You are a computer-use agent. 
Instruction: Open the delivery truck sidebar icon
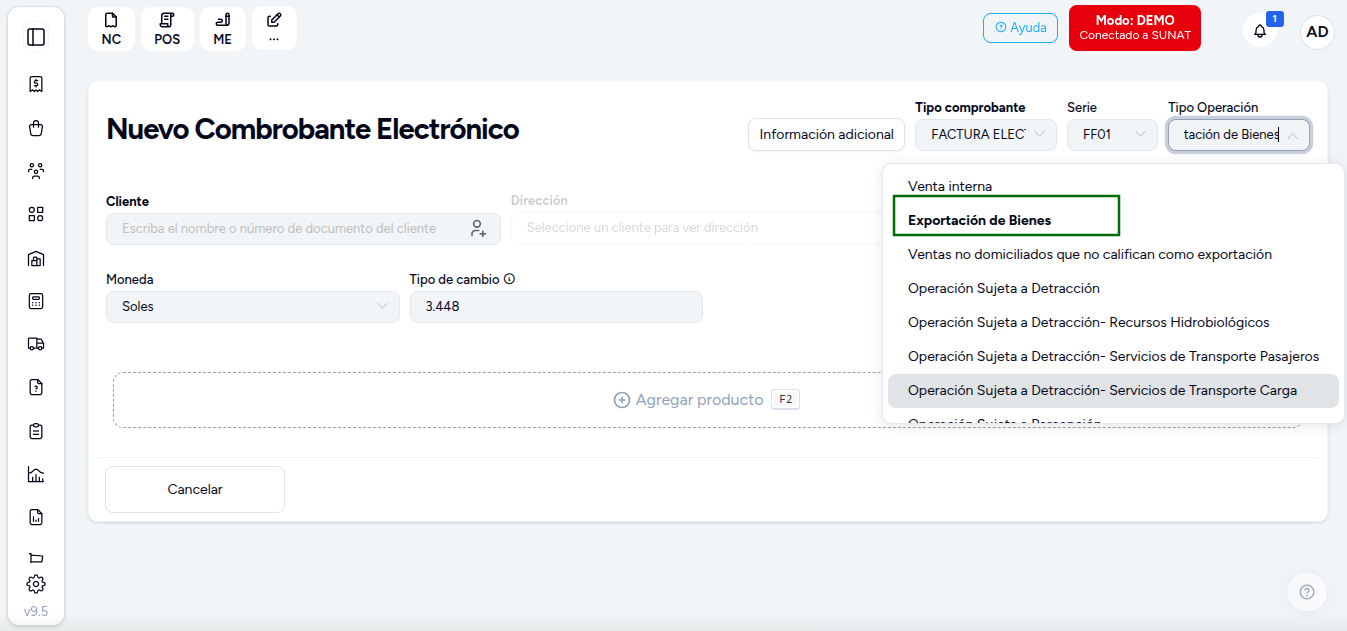pyautogui.click(x=36, y=344)
